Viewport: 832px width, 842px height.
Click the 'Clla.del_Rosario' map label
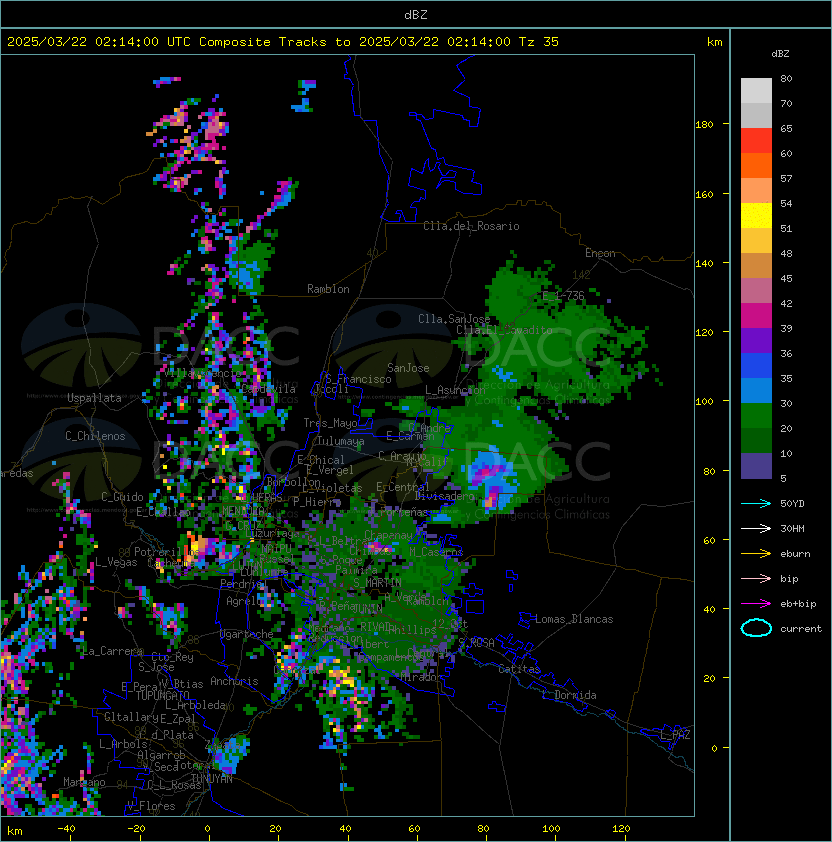click(471, 226)
